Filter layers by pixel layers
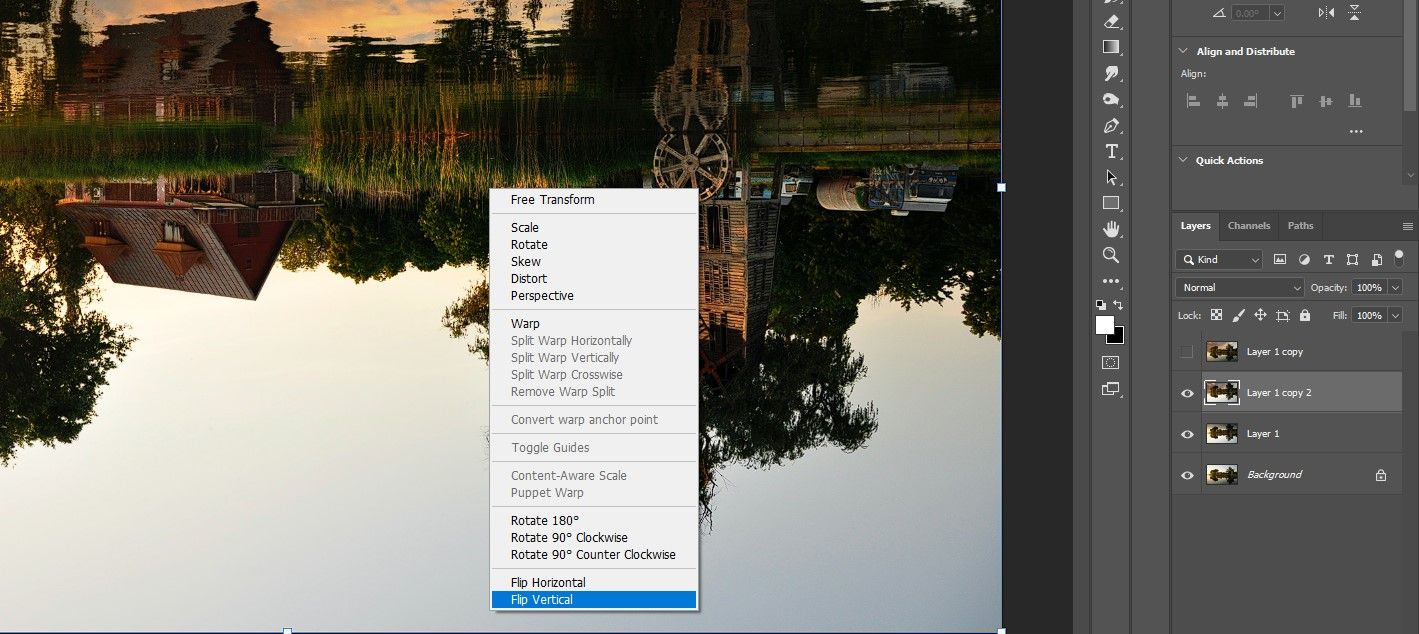 point(1280,259)
